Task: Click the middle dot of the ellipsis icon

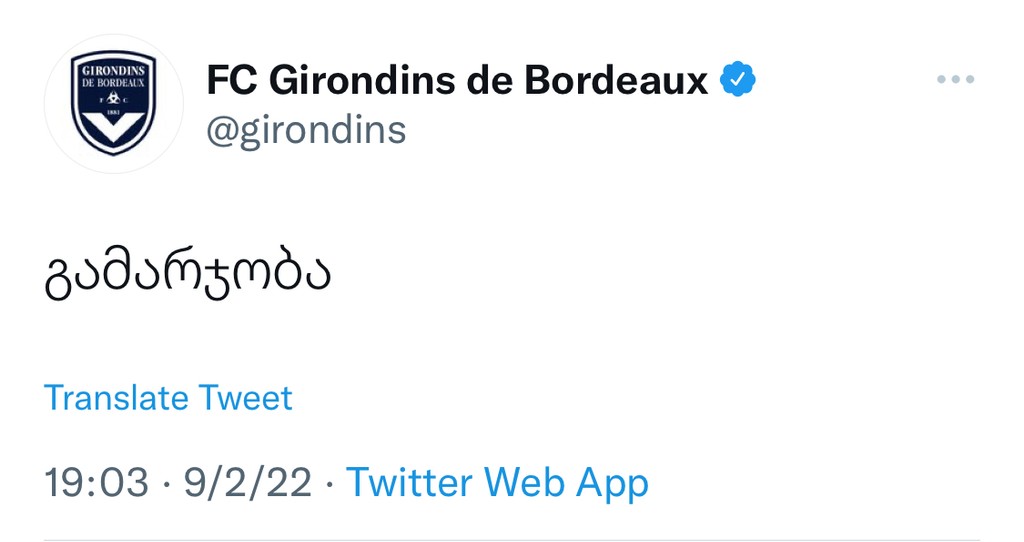Action: coord(955,80)
